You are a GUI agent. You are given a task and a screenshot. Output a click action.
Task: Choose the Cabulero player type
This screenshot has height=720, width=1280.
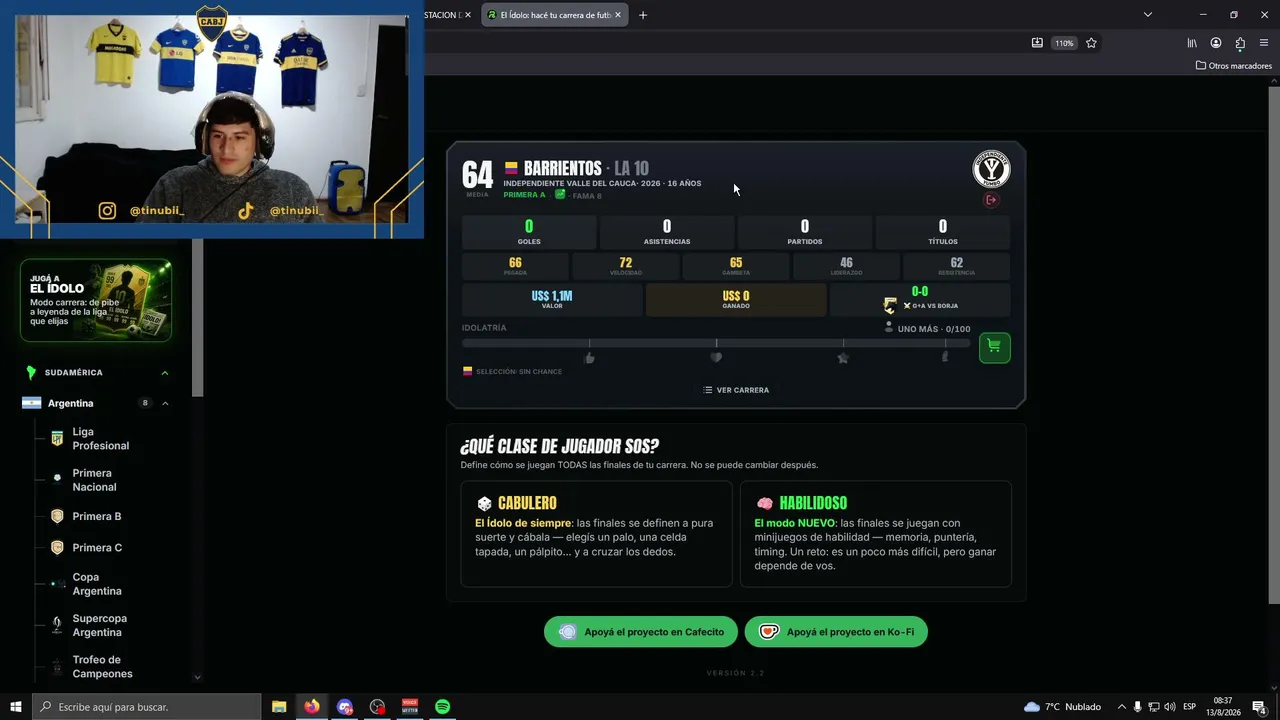click(x=596, y=534)
